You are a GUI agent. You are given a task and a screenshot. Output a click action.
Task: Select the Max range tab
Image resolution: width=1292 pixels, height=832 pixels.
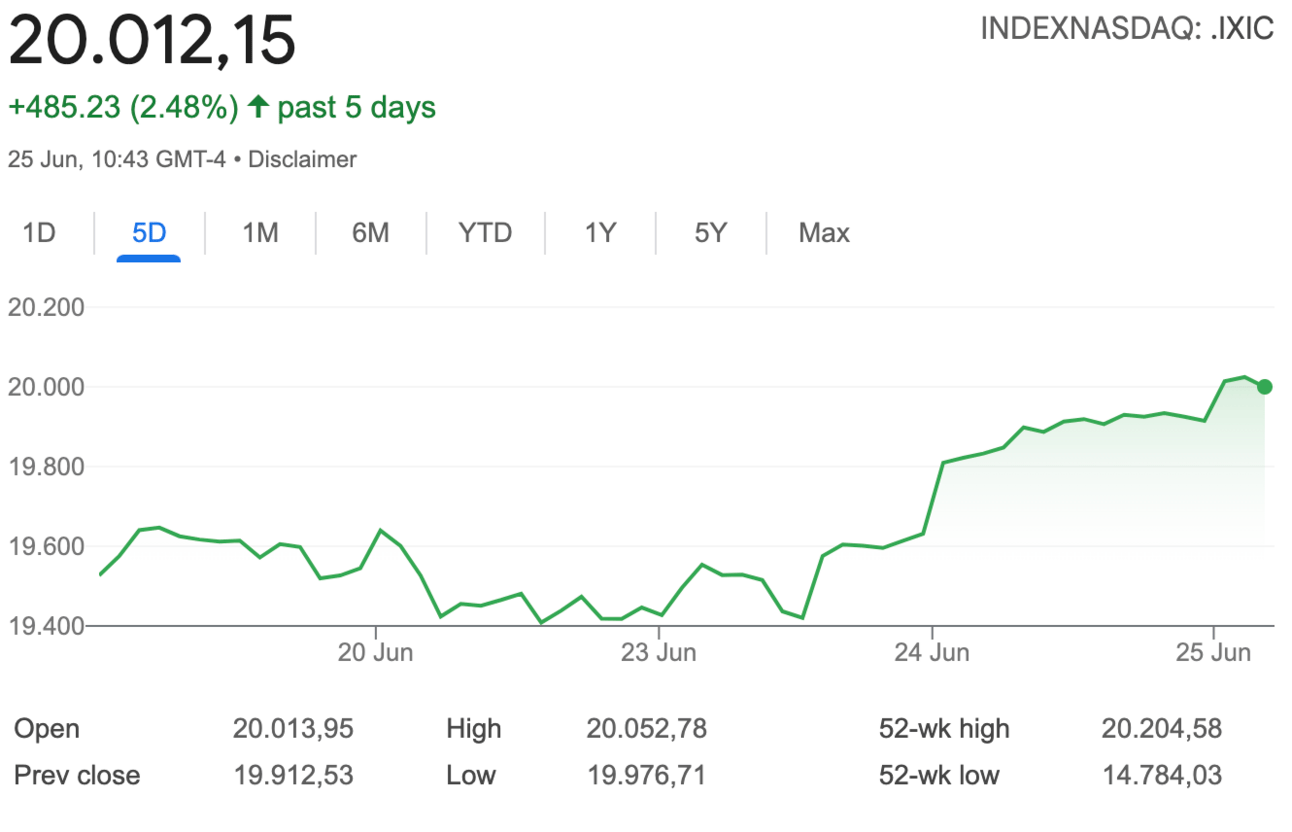pyautogui.click(x=824, y=233)
